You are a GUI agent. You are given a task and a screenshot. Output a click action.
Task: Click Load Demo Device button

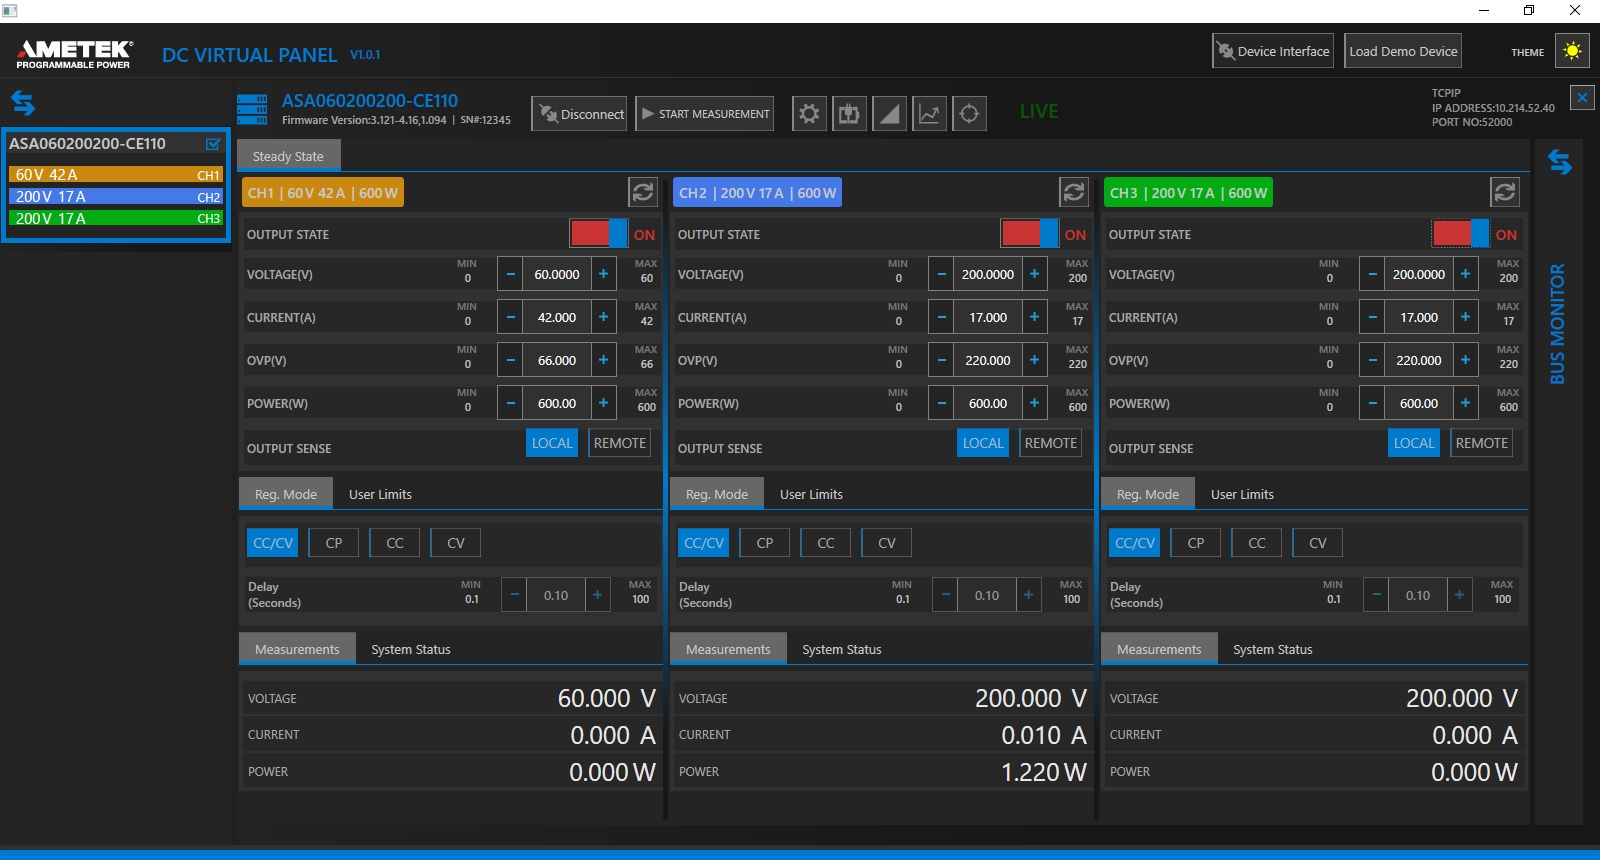click(x=1403, y=51)
